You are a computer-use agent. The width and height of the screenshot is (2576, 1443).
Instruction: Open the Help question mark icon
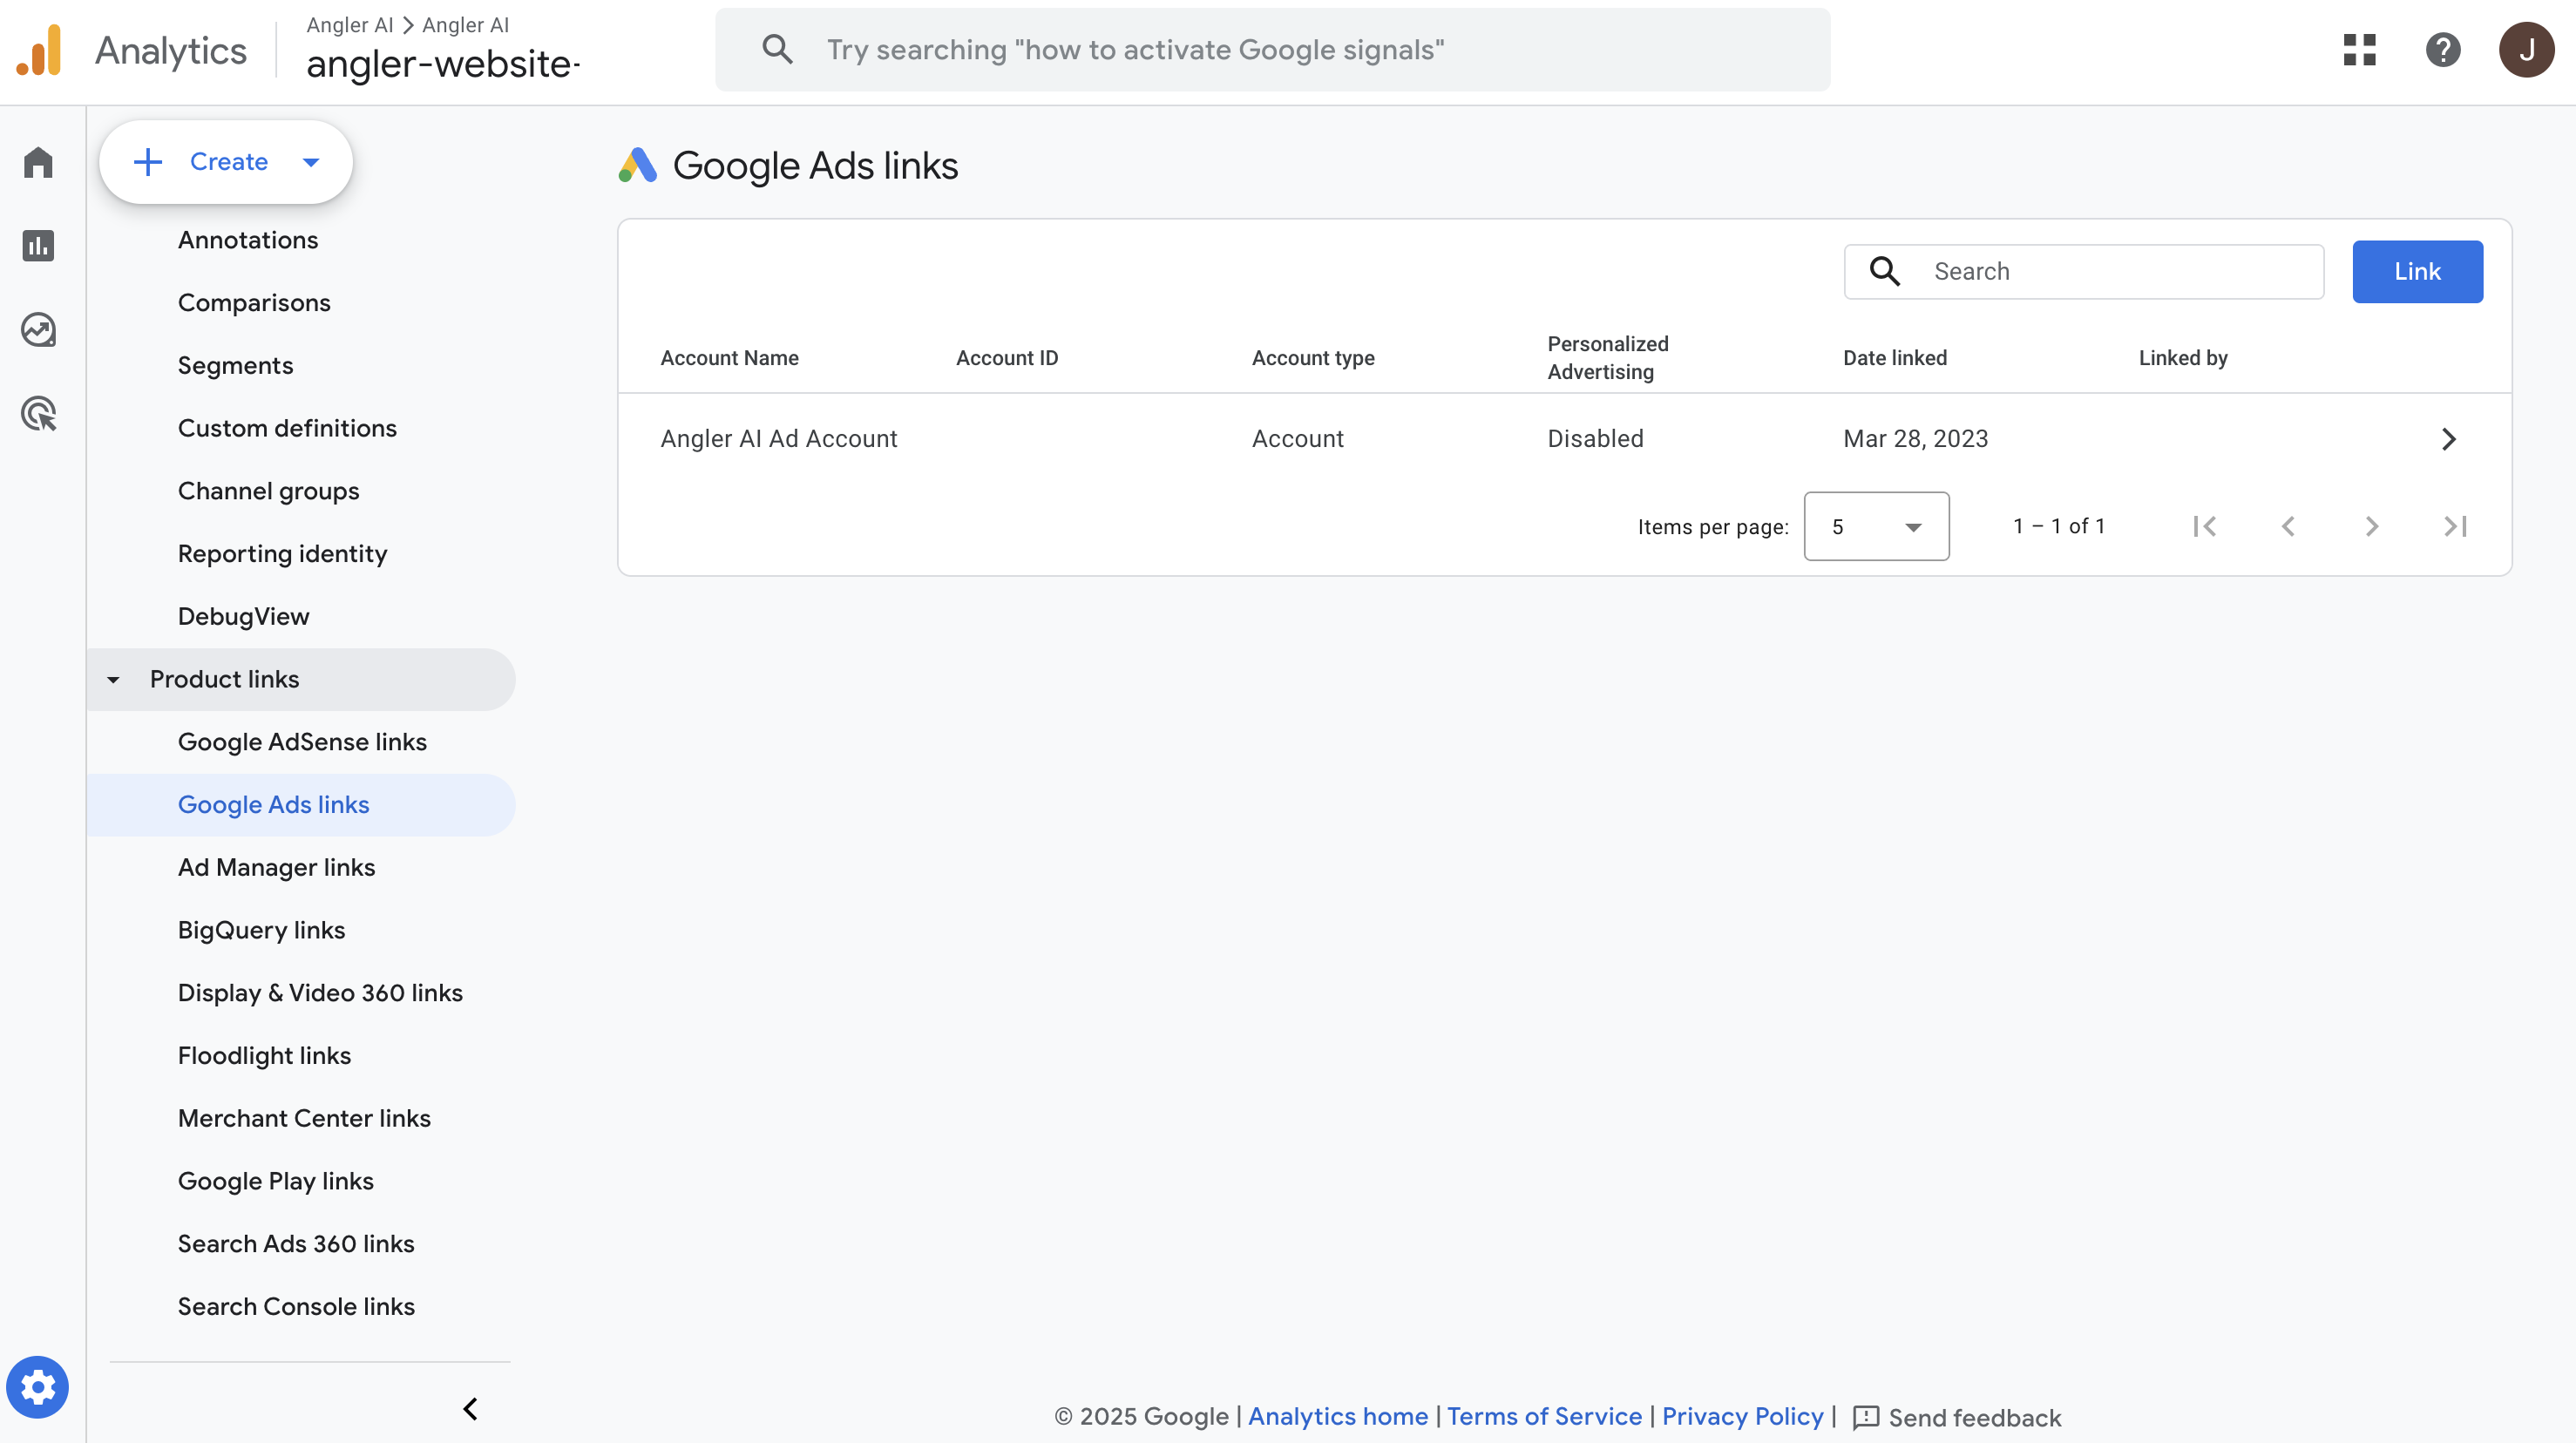click(x=2443, y=50)
